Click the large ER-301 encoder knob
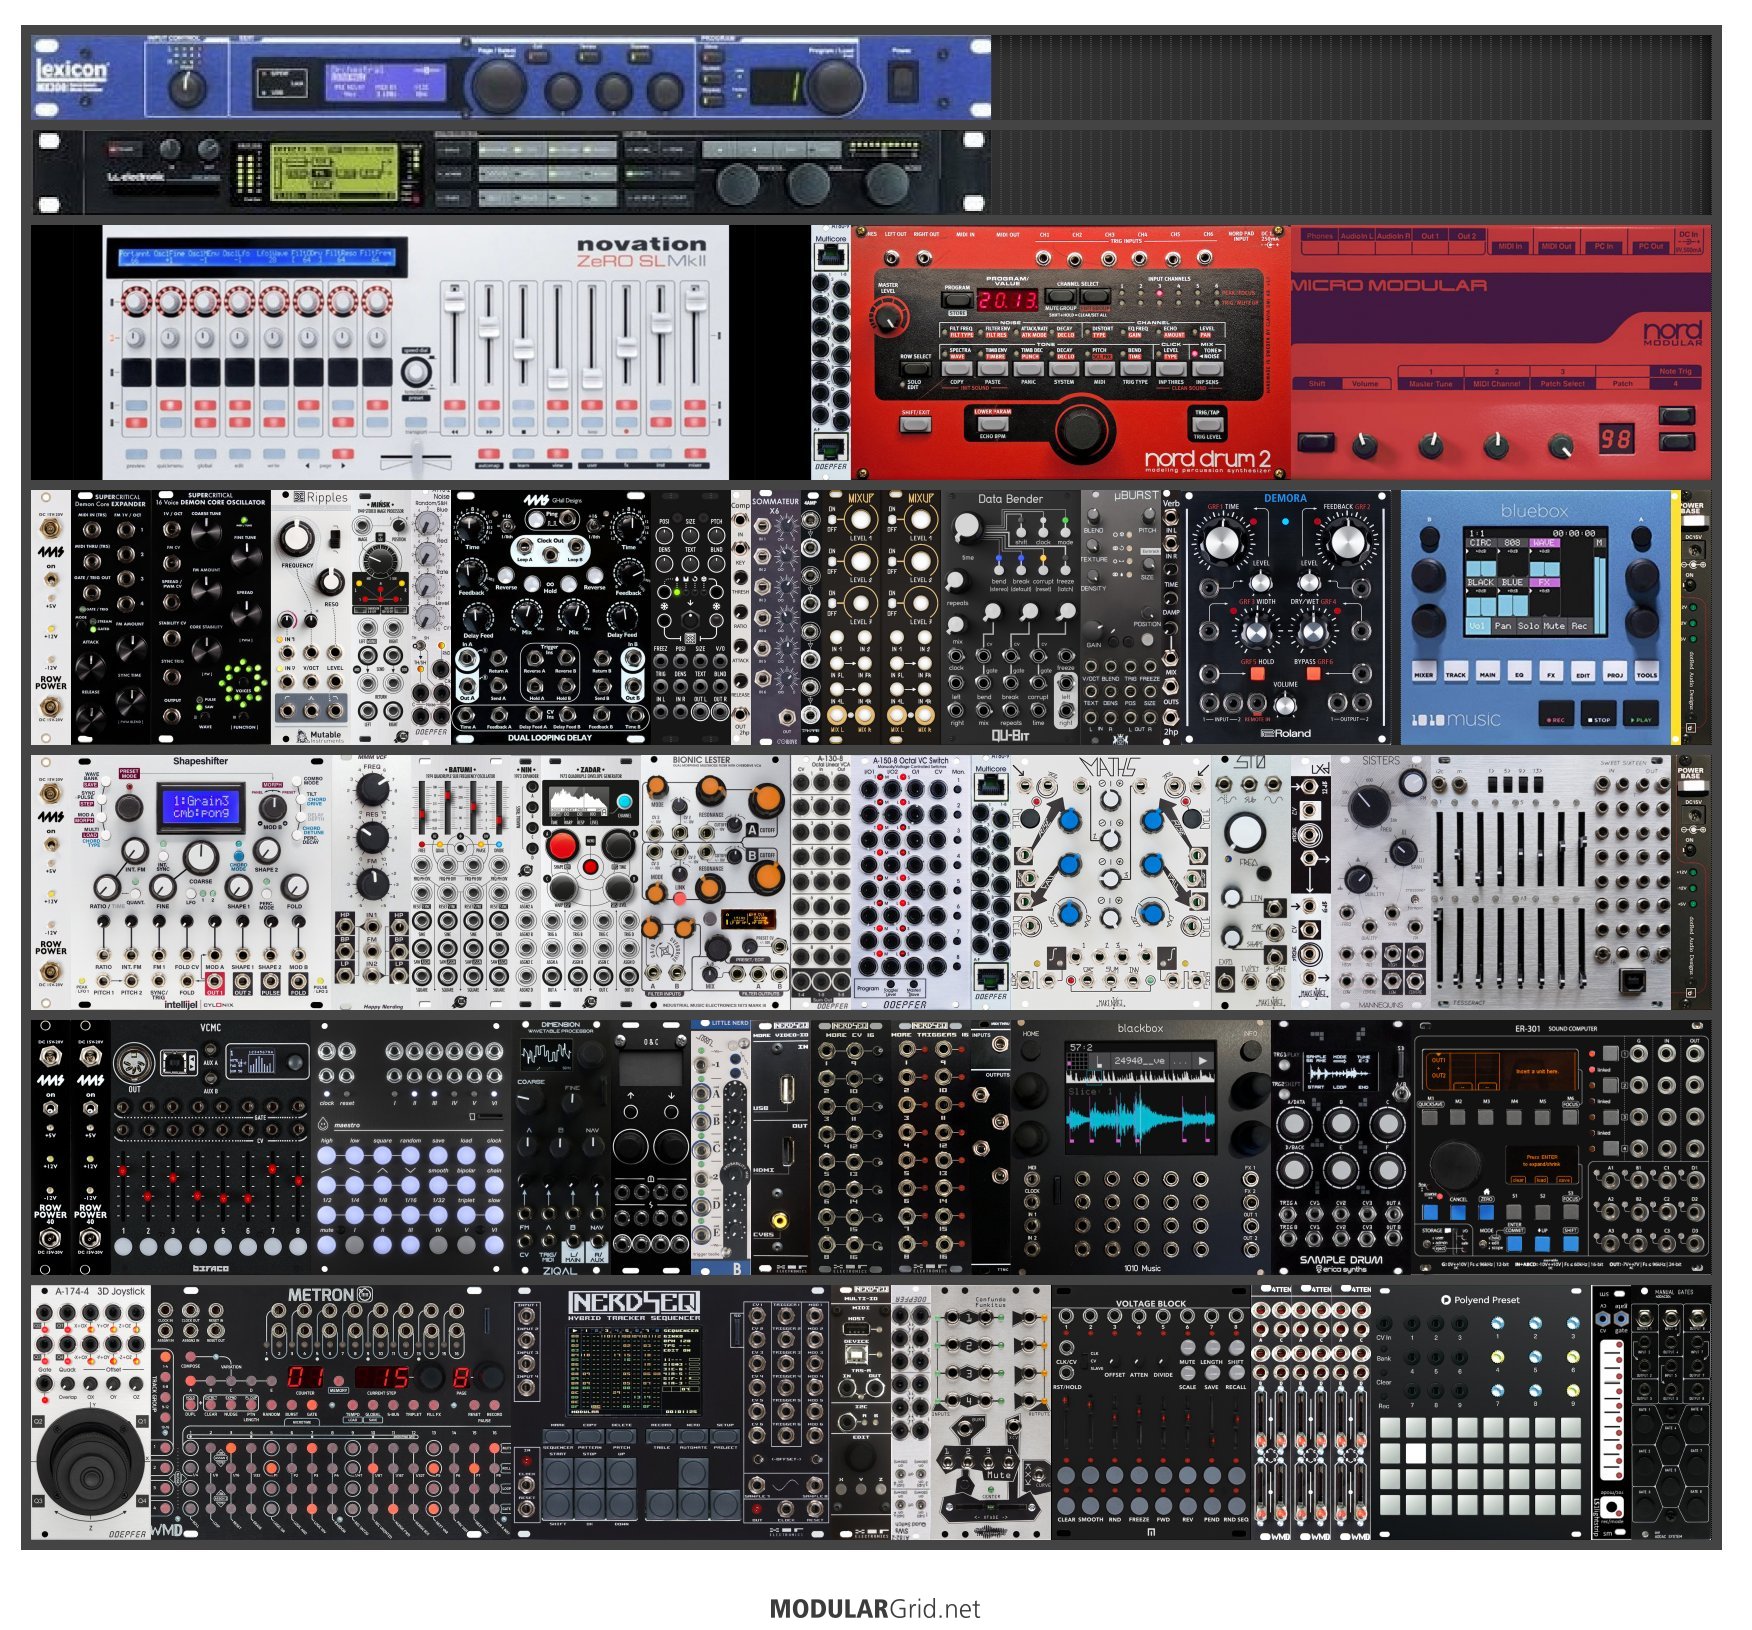Screen dimensions: 1752x1630 pos(1455,1164)
